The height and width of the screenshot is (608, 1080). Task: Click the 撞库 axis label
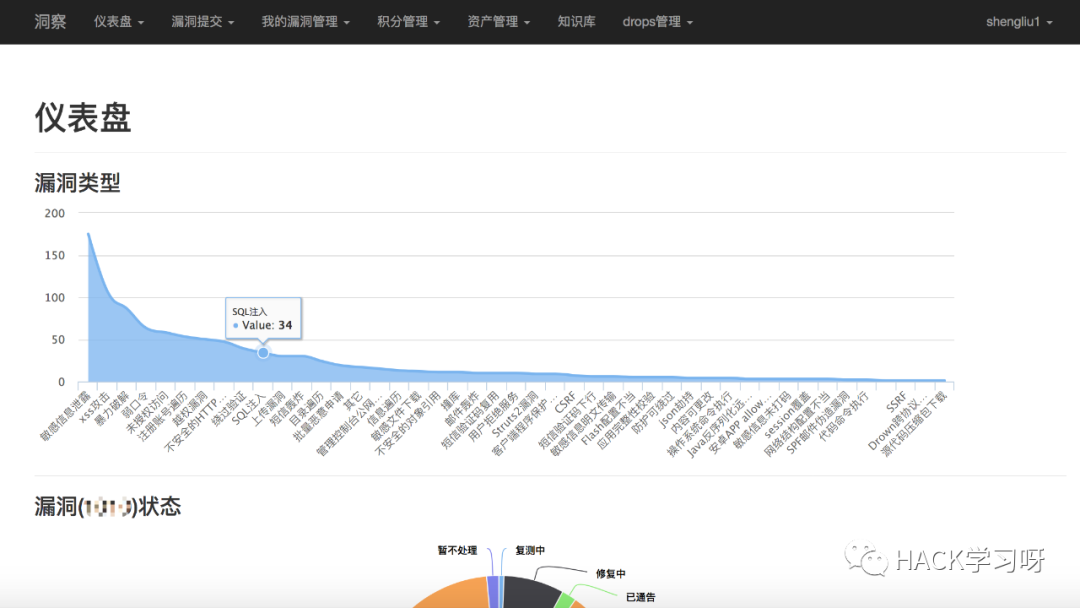pos(450,401)
